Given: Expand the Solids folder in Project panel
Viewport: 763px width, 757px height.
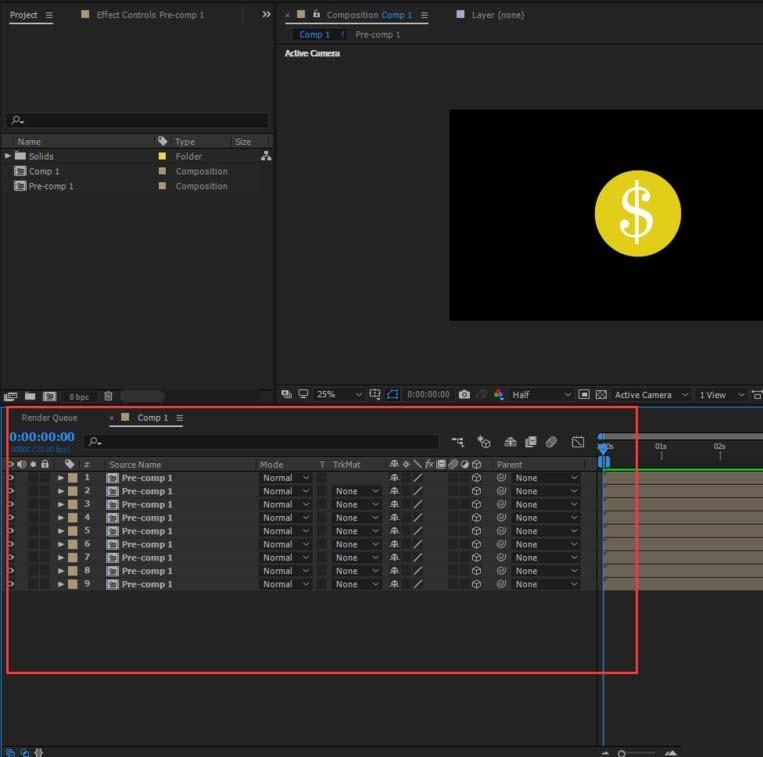Looking at the screenshot, I should [x=8, y=156].
